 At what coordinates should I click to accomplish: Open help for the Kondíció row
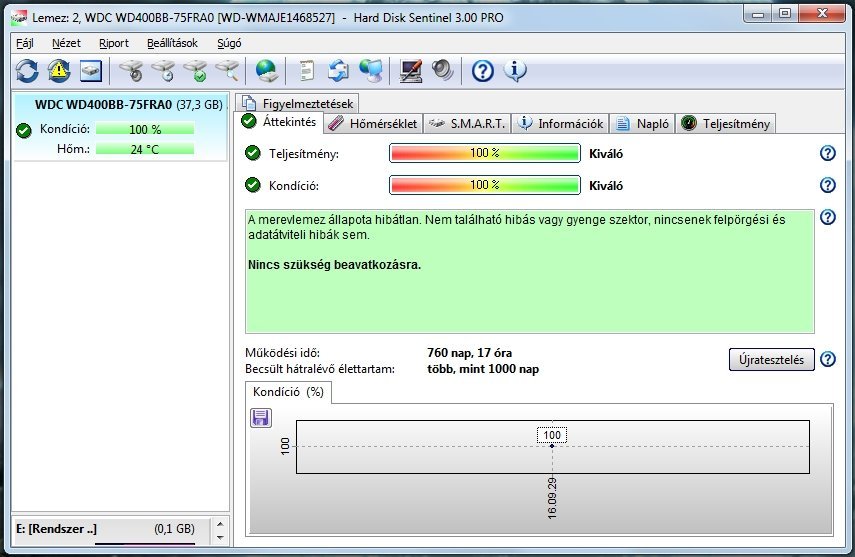pyautogui.click(x=828, y=185)
